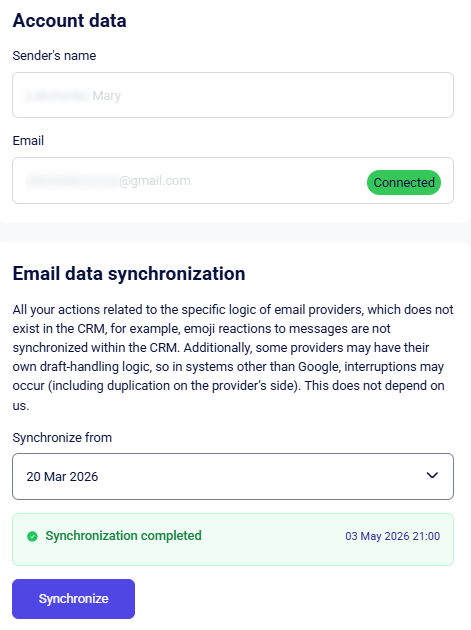This screenshot has height=630, width=471.
Task: Click the @gmail.com text in the email field
Action: pyautogui.click(x=155, y=181)
